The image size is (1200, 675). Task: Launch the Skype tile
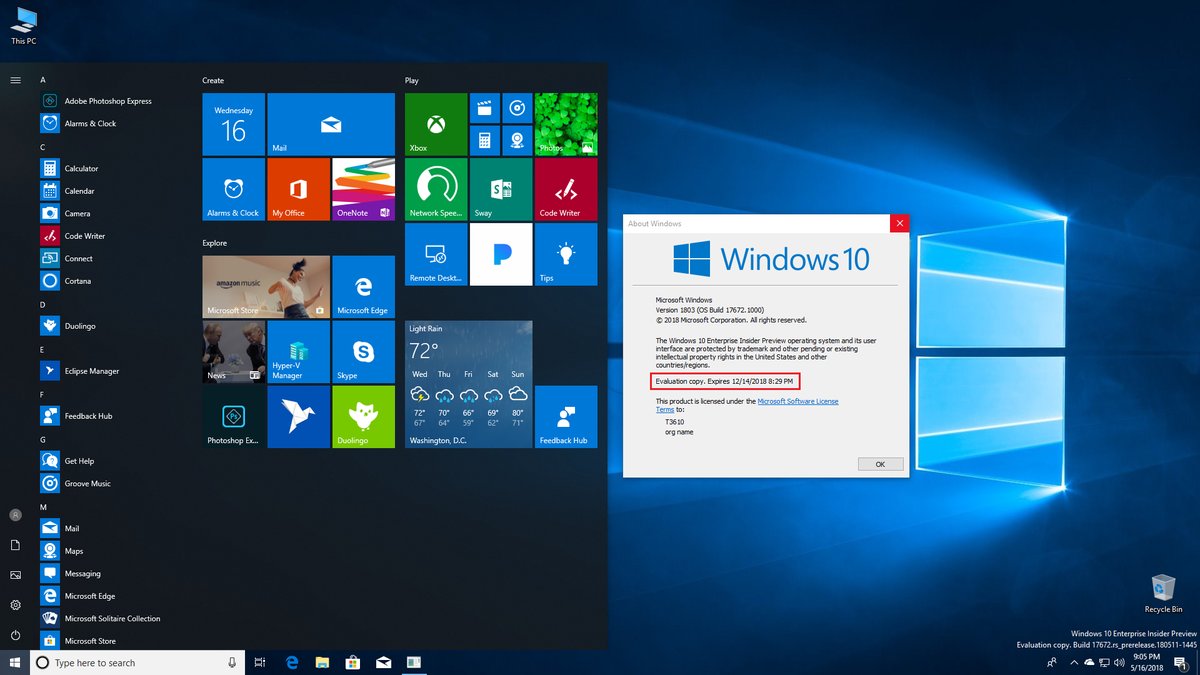363,352
